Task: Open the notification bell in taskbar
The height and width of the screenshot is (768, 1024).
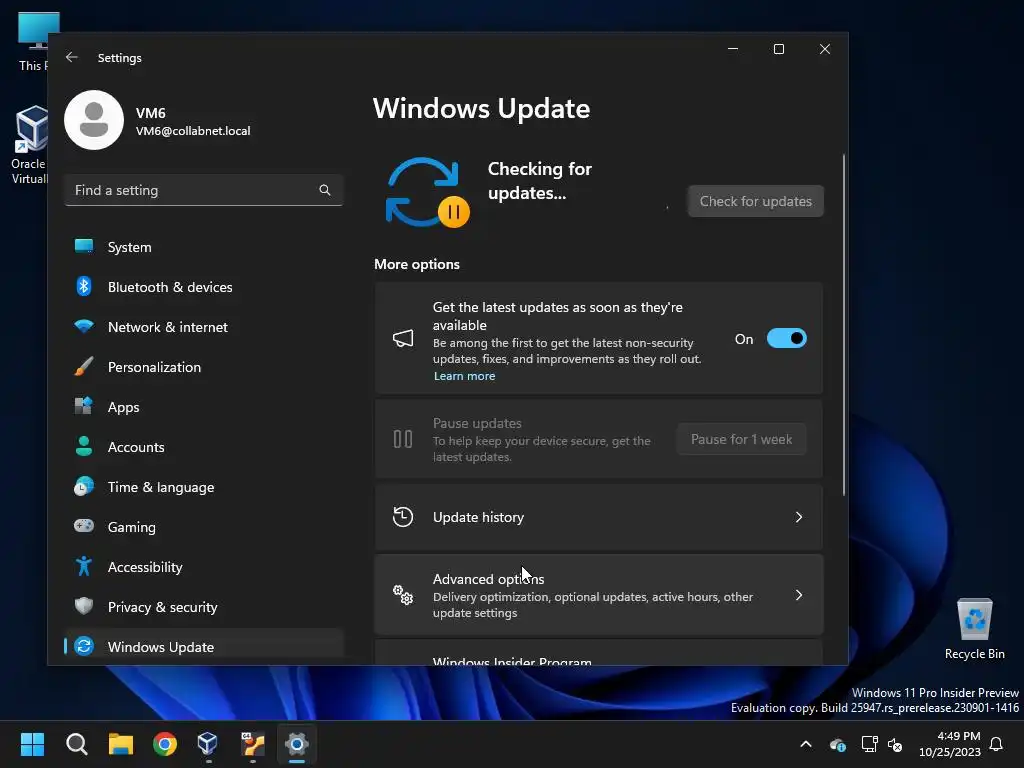Action: (997, 744)
